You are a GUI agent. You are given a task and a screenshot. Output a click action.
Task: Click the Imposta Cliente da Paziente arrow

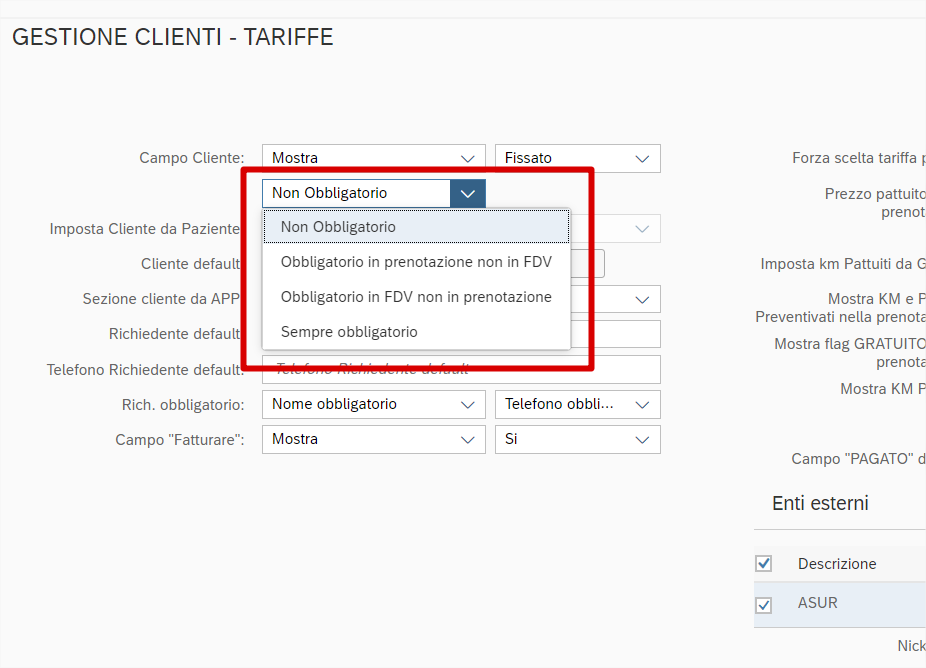(642, 229)
